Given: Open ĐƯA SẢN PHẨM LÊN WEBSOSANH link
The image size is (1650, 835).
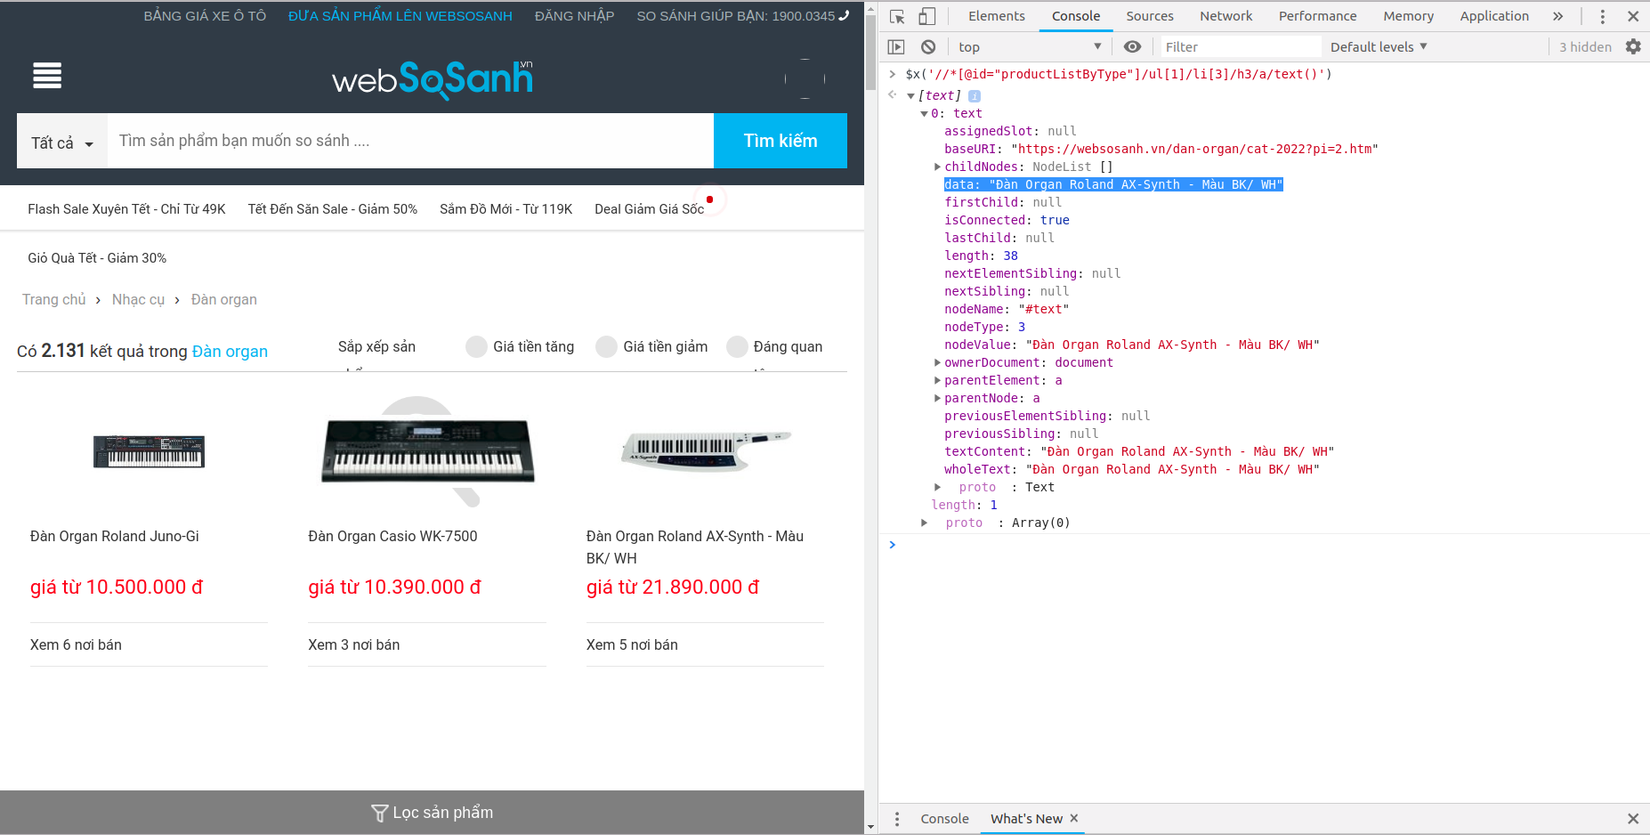Looking at the screenshot, I should click(400, 16).
